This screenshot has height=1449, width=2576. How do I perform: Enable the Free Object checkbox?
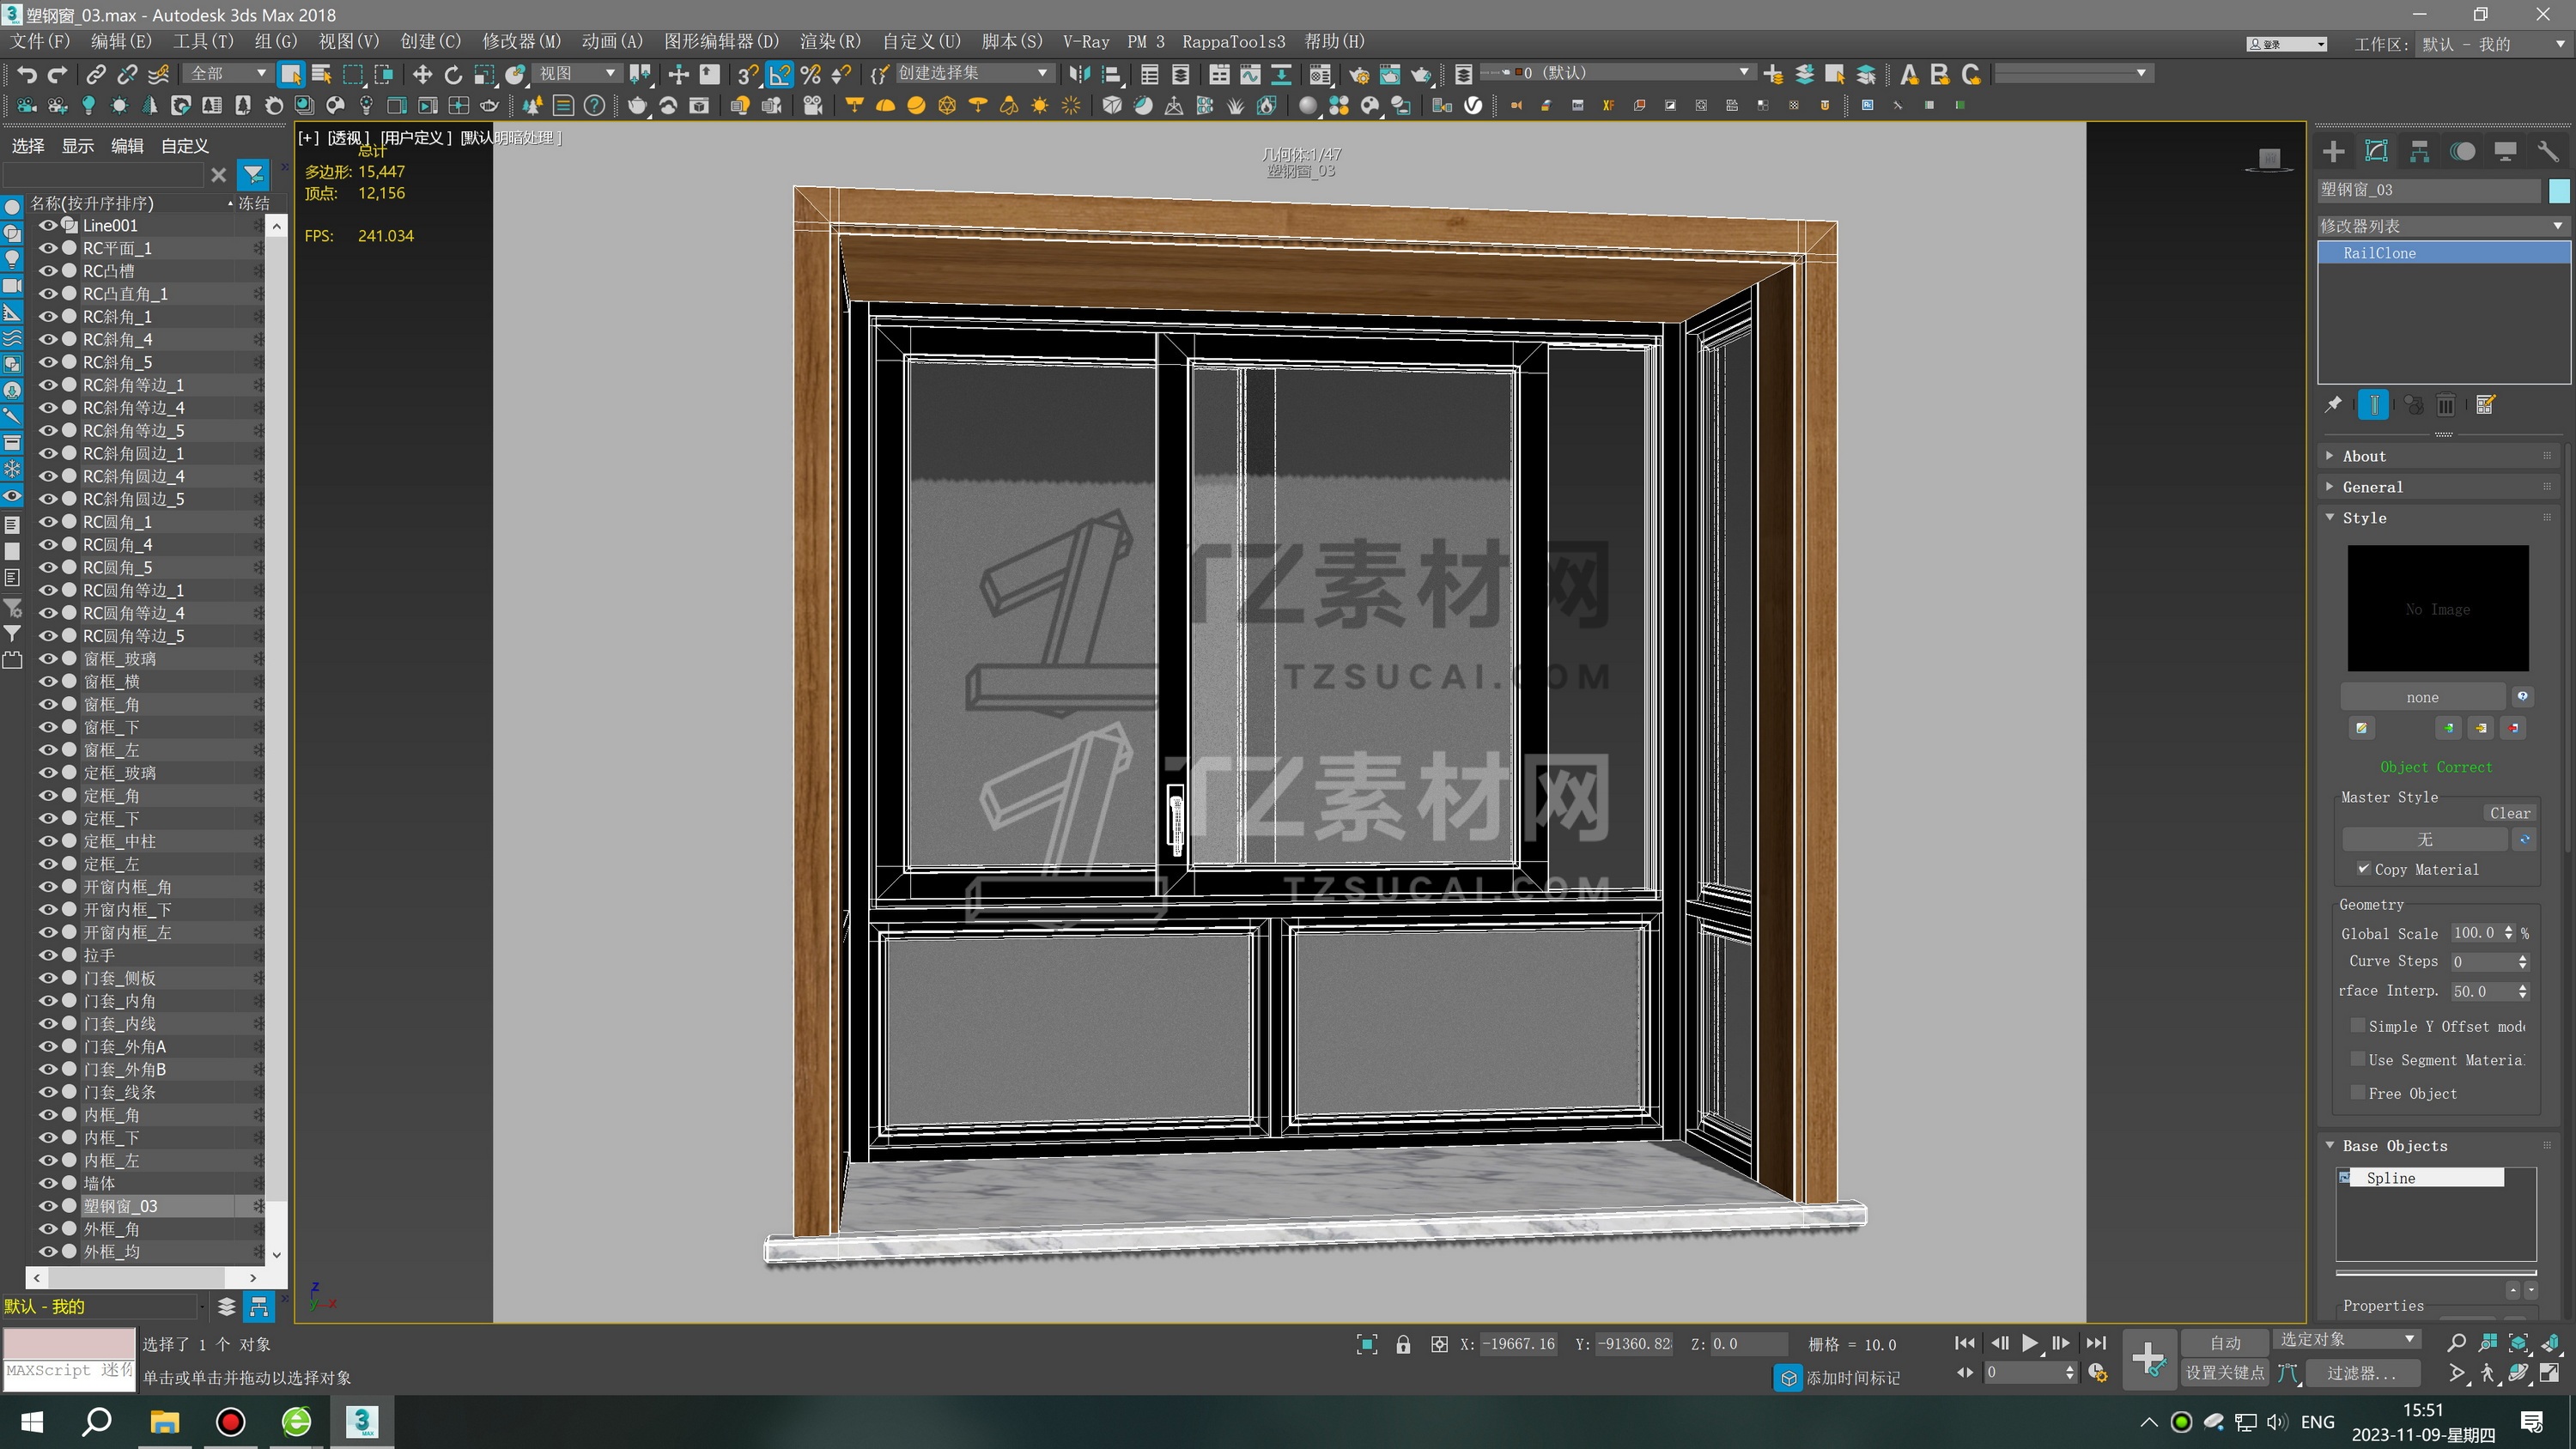2358,1092
